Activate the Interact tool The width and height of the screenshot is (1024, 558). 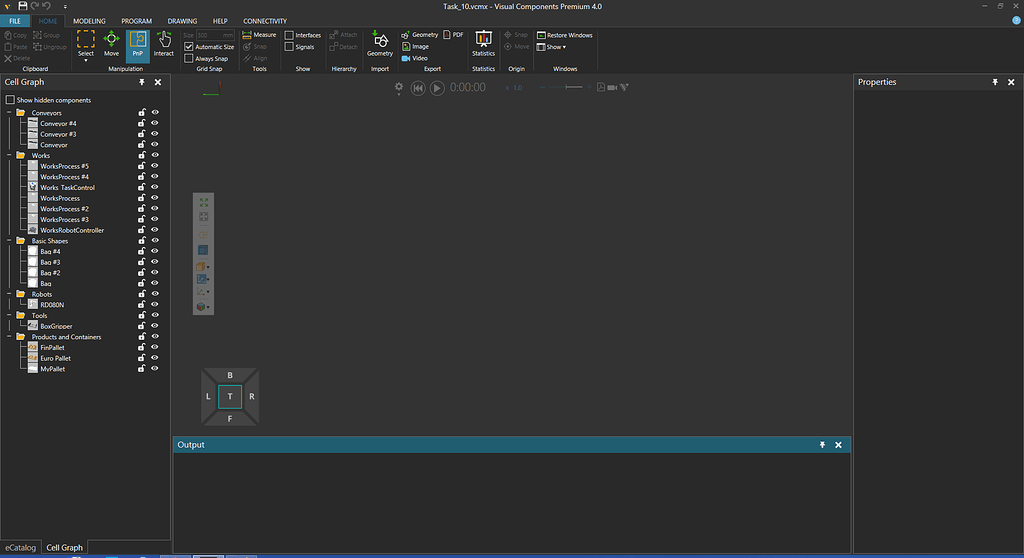click(163, 44)
